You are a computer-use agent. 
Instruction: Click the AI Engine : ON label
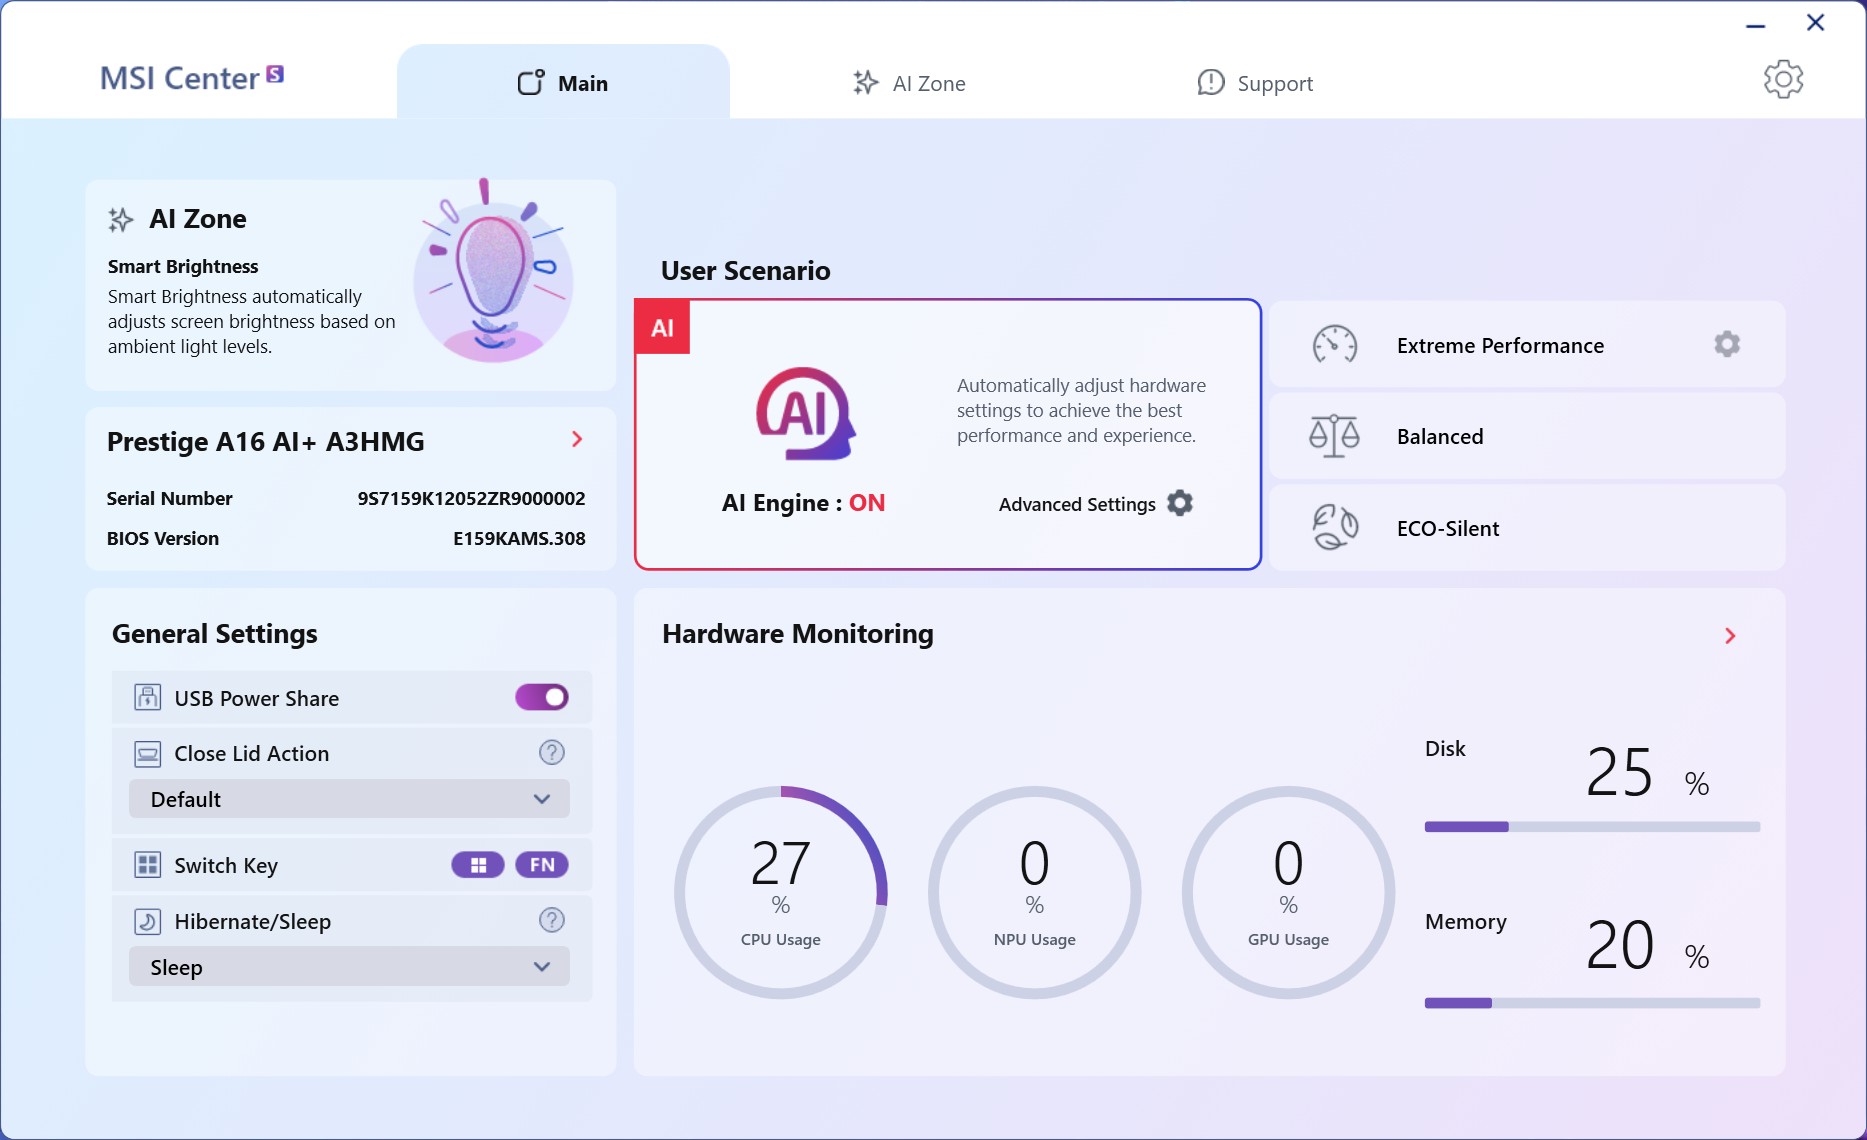(803, 503)
